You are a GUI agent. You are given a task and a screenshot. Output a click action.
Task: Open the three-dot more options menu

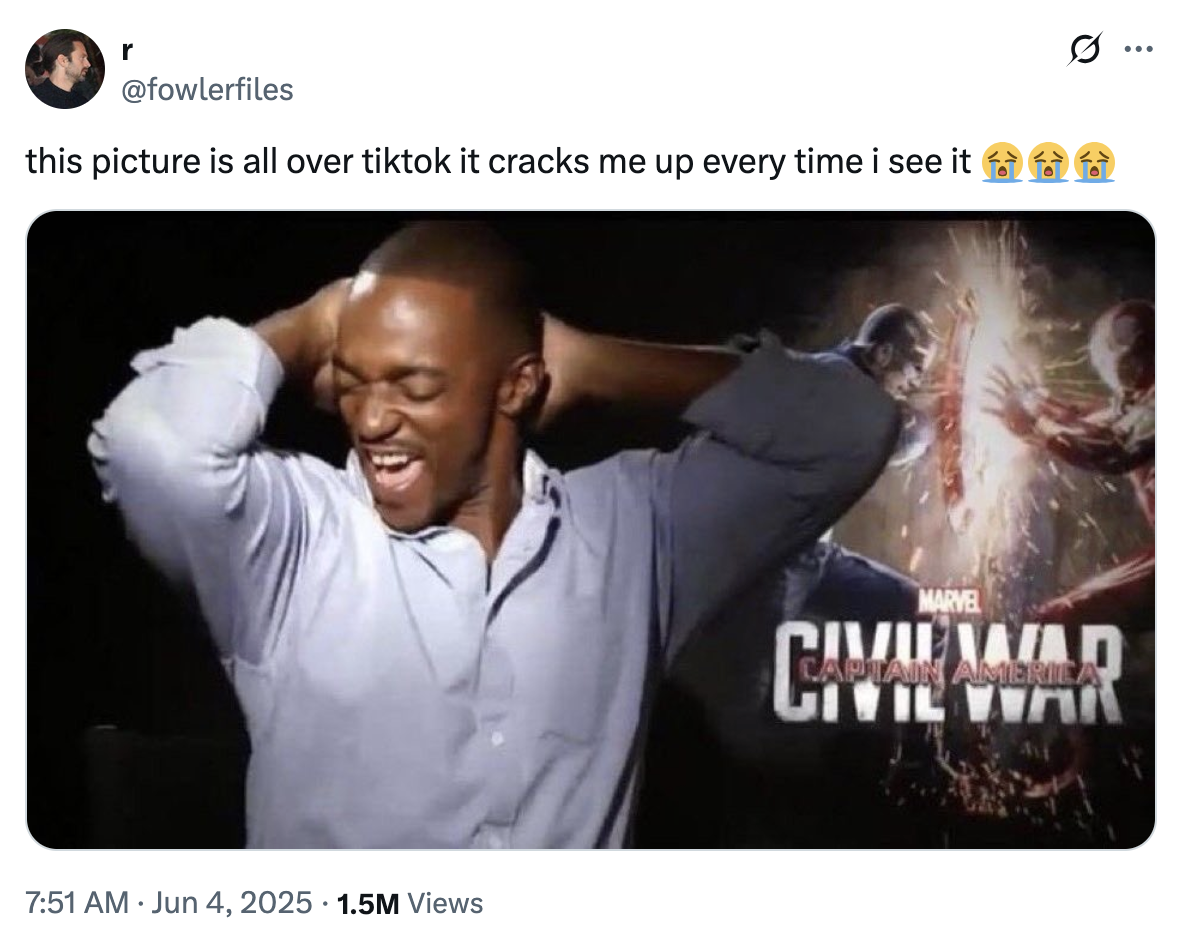[1138, 47]
